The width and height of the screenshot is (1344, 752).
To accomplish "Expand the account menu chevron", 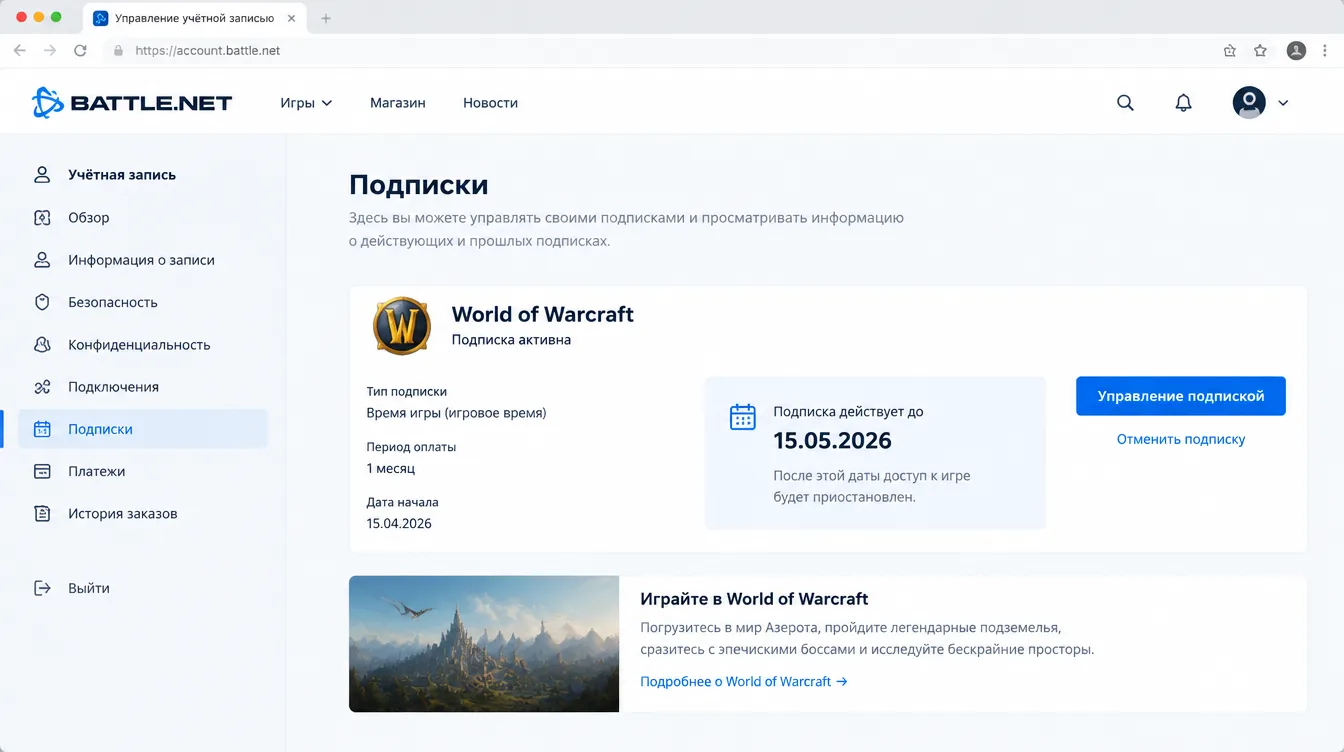I will tap(1284, 102).
